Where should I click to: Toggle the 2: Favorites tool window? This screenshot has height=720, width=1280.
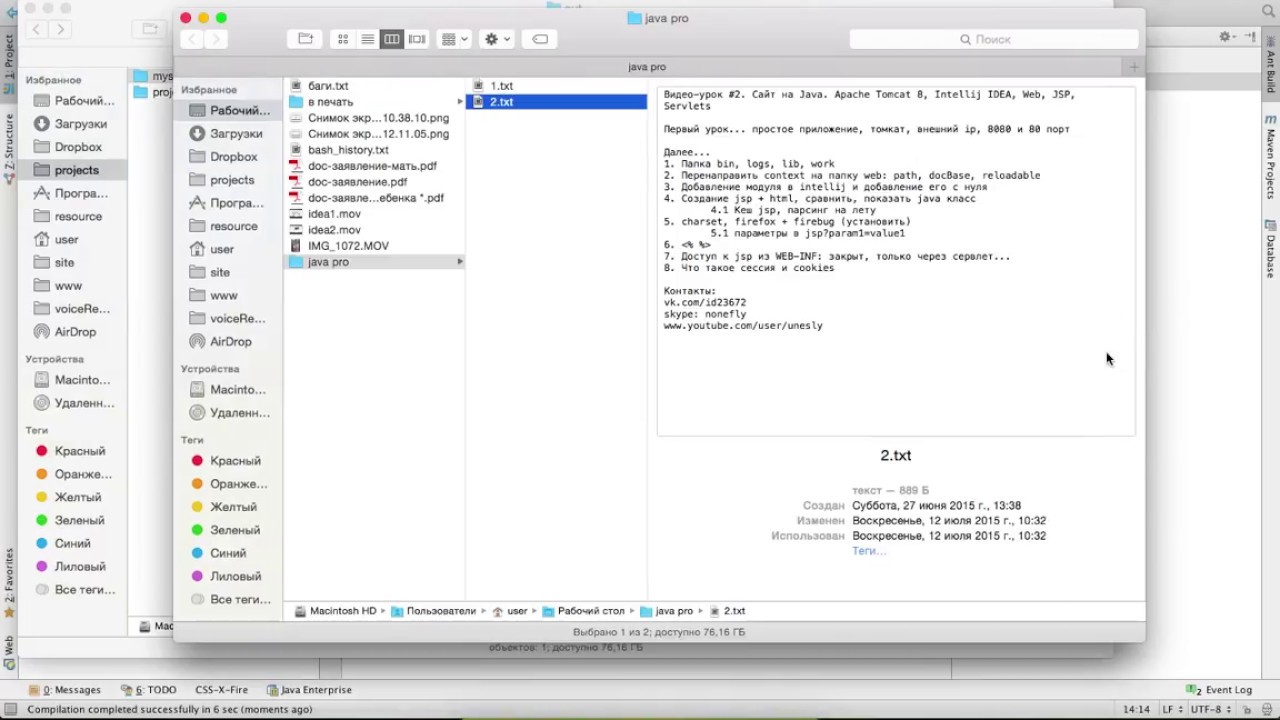(x=9, y=582)
